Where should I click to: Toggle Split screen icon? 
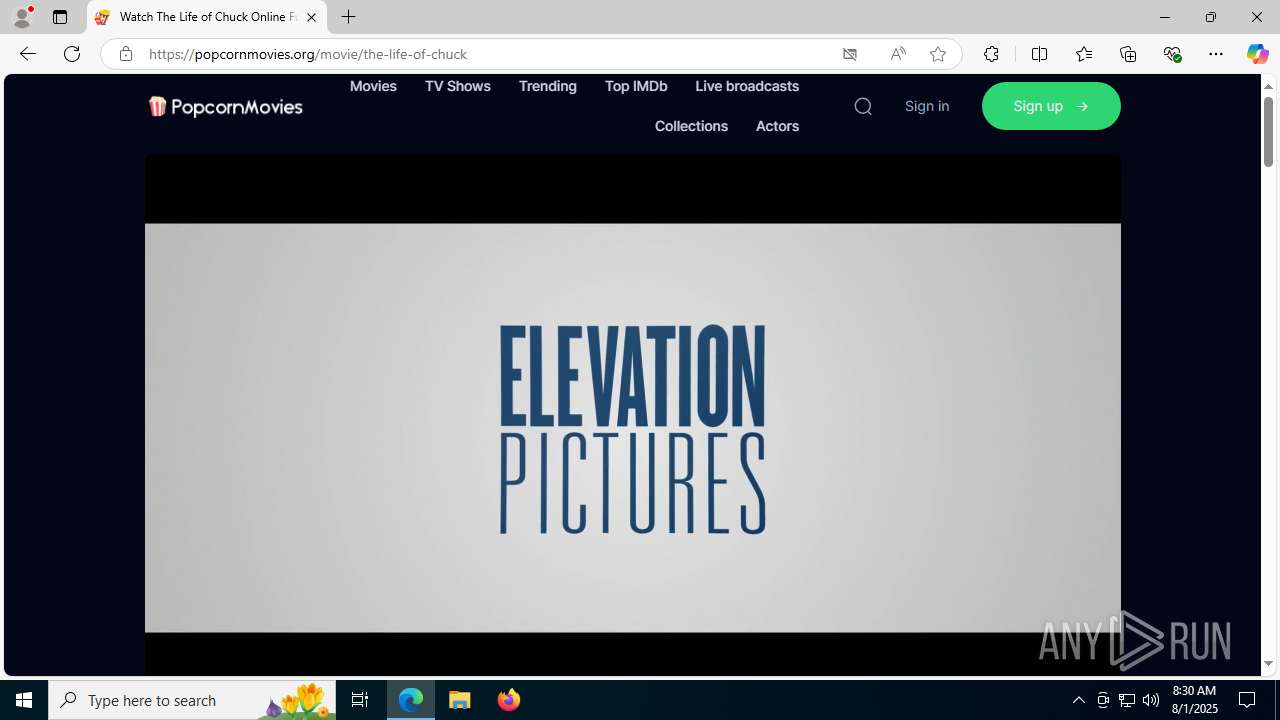1039,54
